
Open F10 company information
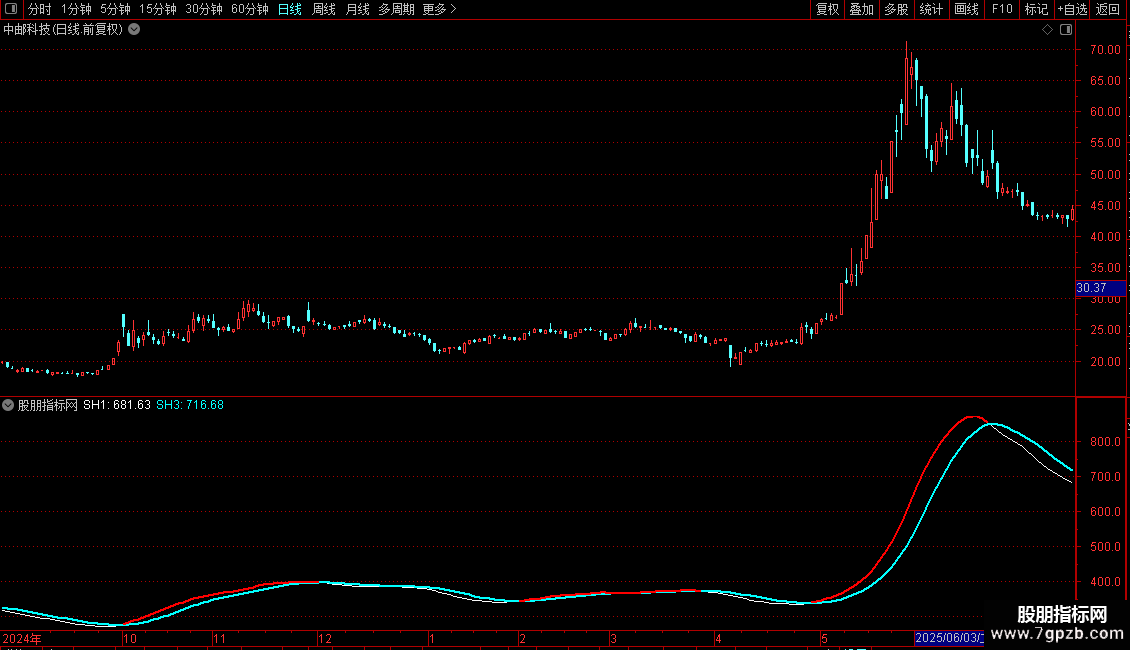pos(1002,9)
